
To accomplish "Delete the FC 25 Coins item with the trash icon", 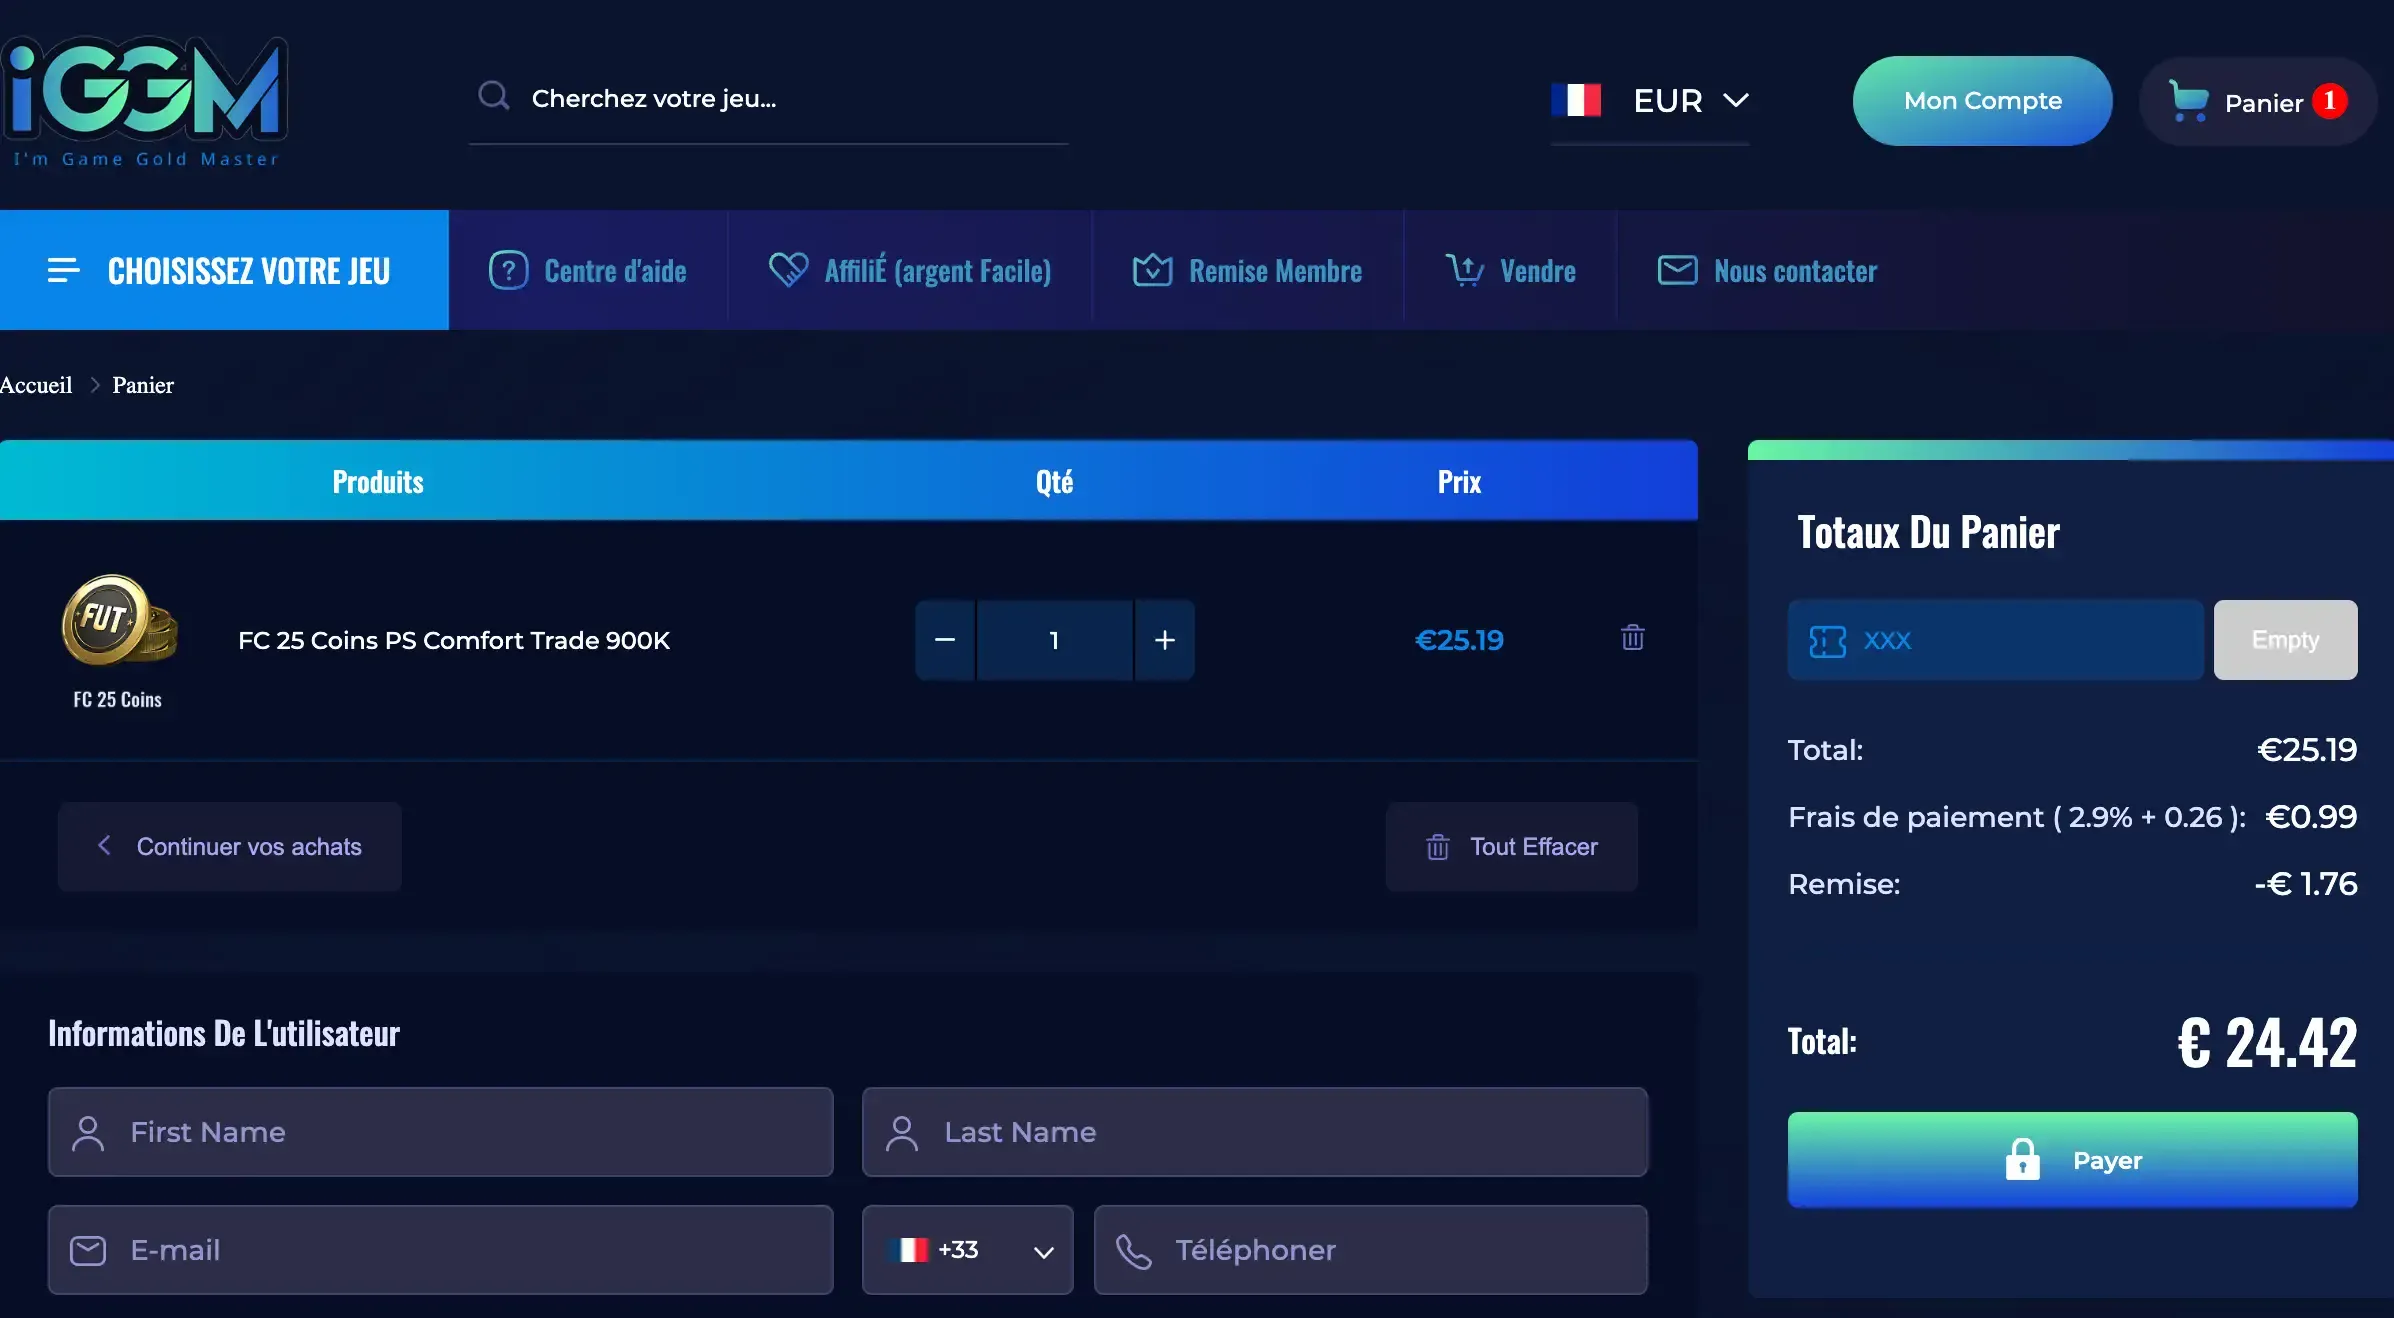I will pos(1632,637).
